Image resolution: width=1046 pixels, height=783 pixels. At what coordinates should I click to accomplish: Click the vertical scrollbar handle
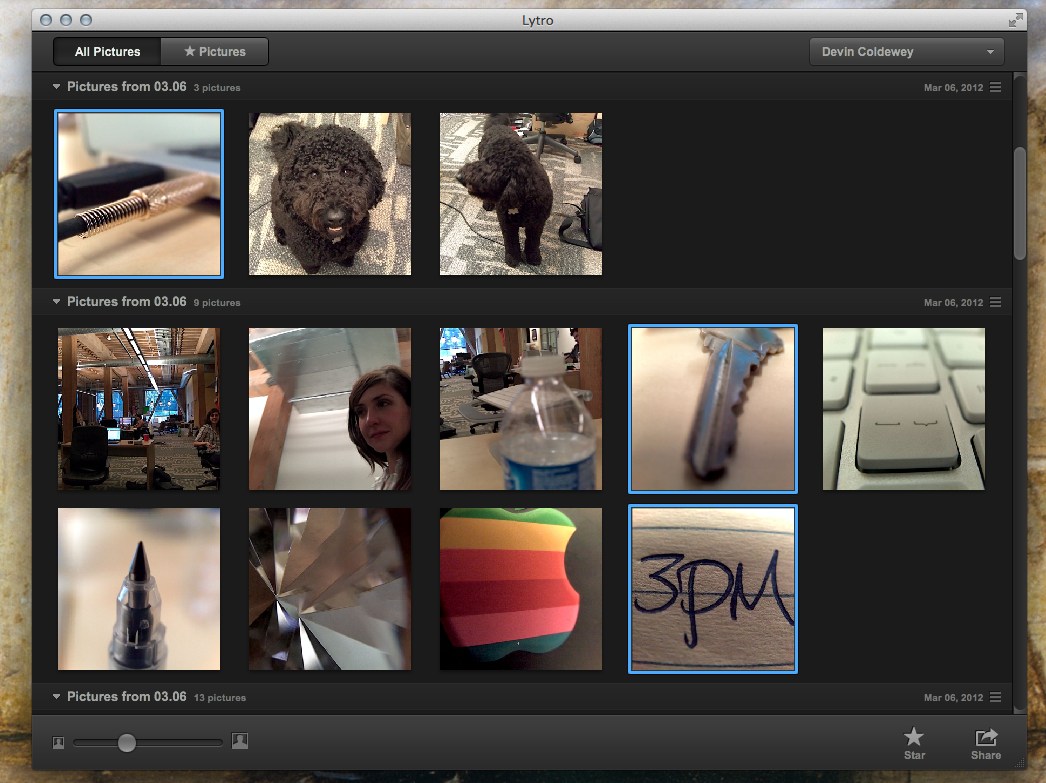tap(1019, 203)
